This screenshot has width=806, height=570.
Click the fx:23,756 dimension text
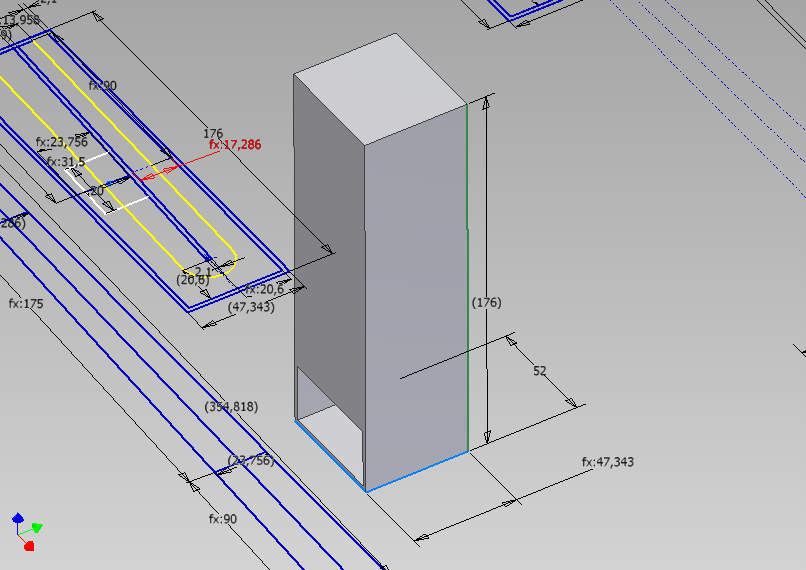tap(62, 141)
